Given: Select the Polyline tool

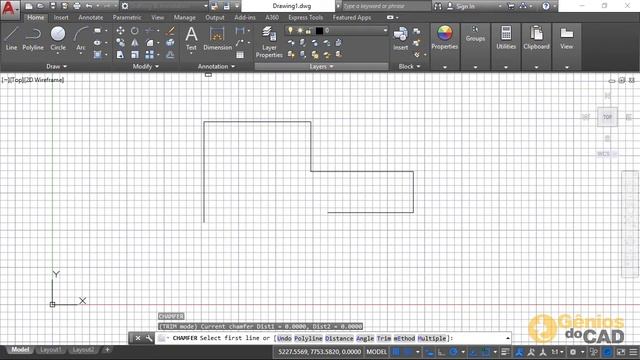Looking at the screenshot, I should click(33, 39).
